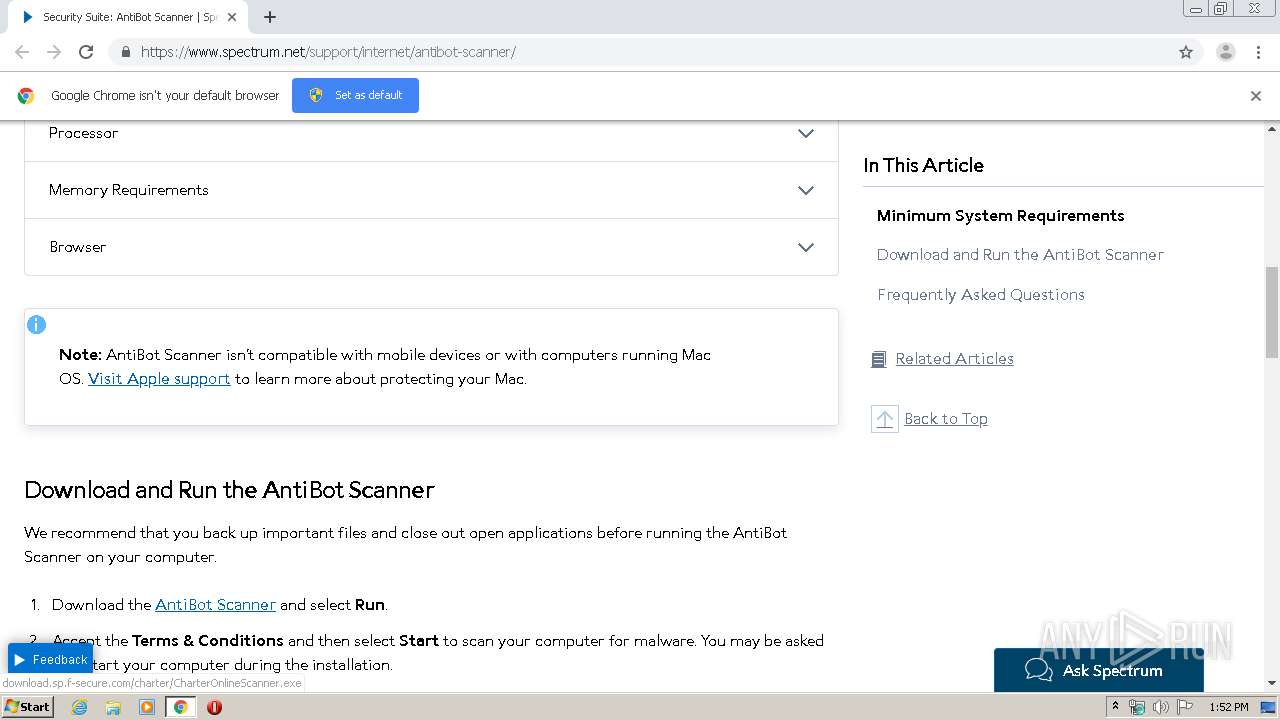Click the Chrome taskbar icon

(180, 707)
